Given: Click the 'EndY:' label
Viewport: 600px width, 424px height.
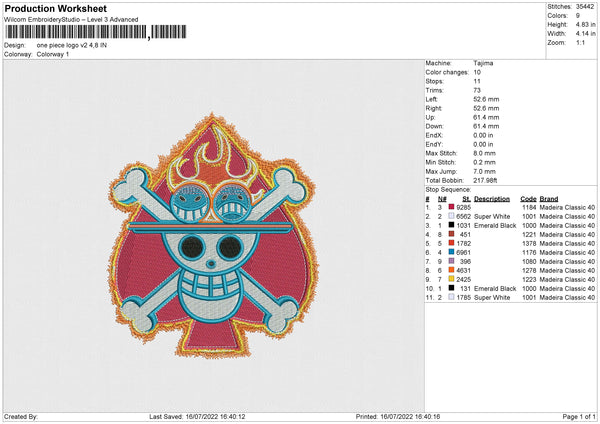Looking at the screenshot, I should [434, 144].
